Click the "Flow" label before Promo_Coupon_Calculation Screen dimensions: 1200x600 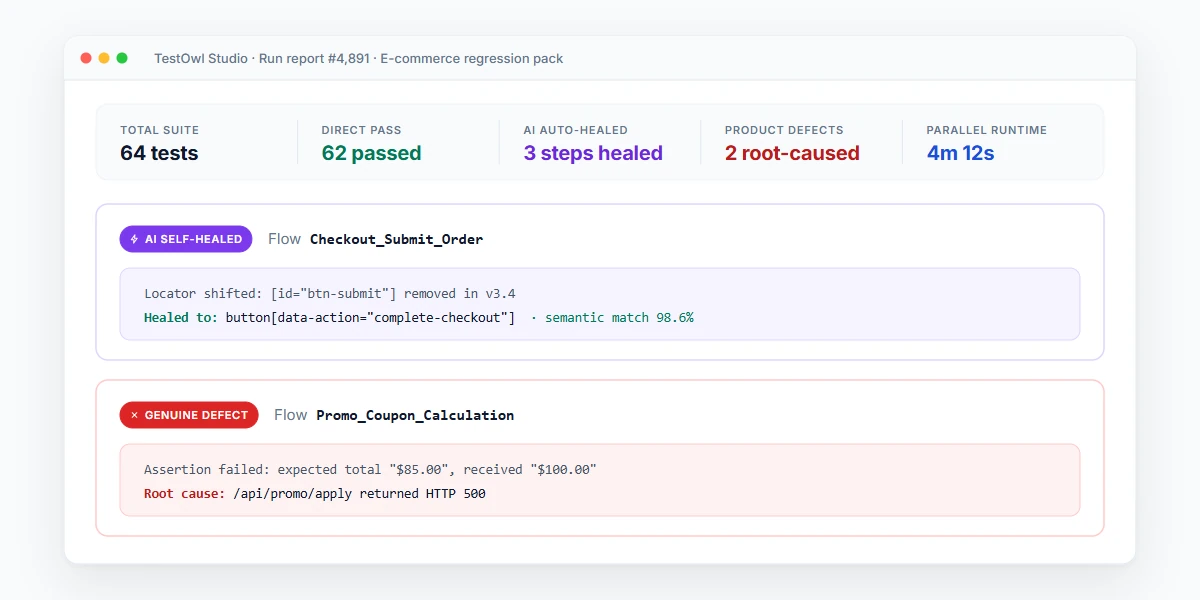[x=291, y=415]
